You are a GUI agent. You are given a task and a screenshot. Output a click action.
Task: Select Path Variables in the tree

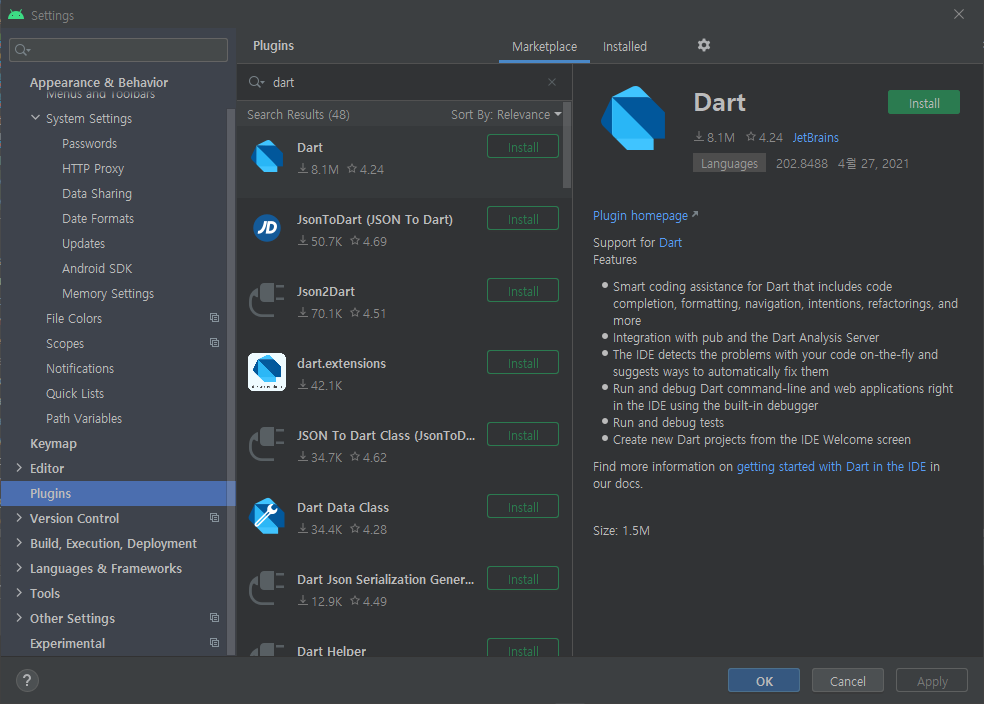(x=84, y=419)
